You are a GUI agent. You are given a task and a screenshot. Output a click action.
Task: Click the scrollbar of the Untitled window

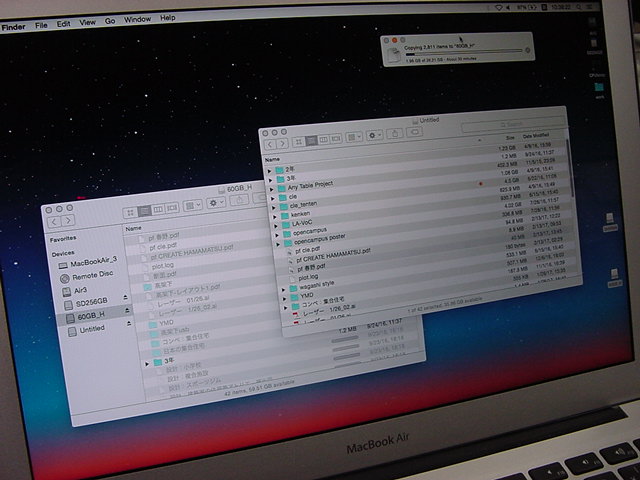tap(570, 167)
